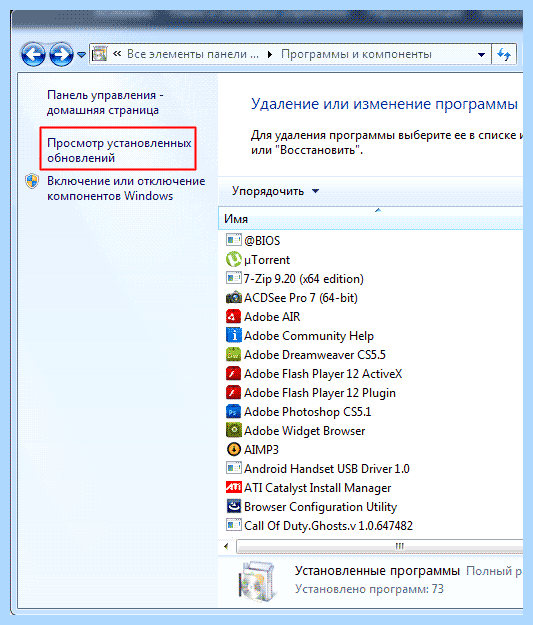Open Просмотр установленных обновлений link
Screen dimensions: 533x625
[119, 150]
